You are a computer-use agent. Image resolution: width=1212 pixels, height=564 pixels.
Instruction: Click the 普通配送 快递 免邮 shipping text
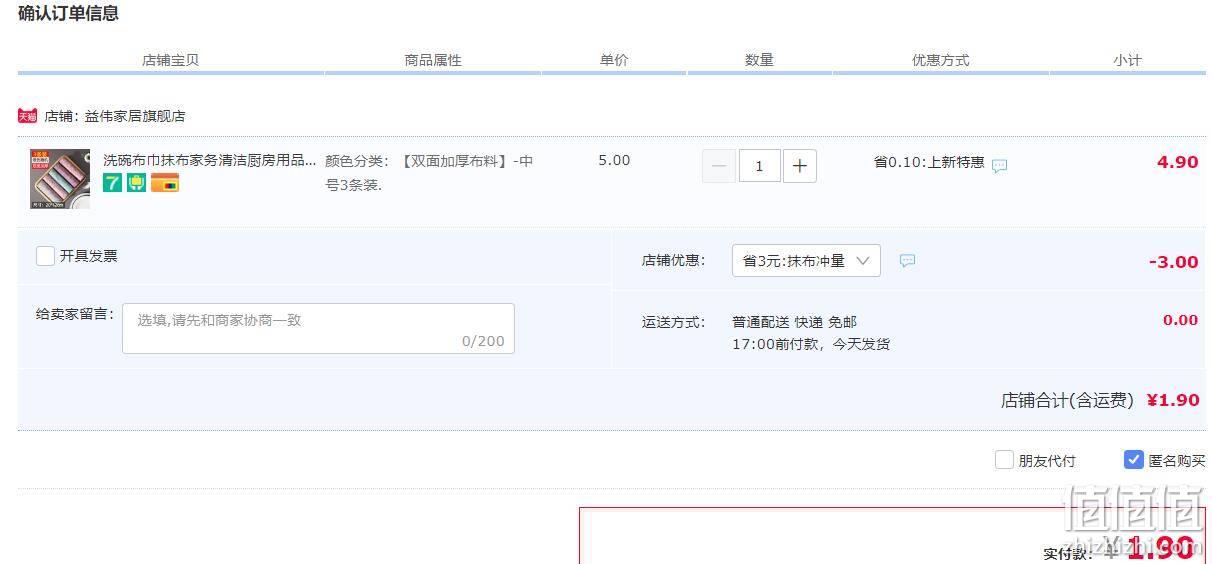point(794,322)
